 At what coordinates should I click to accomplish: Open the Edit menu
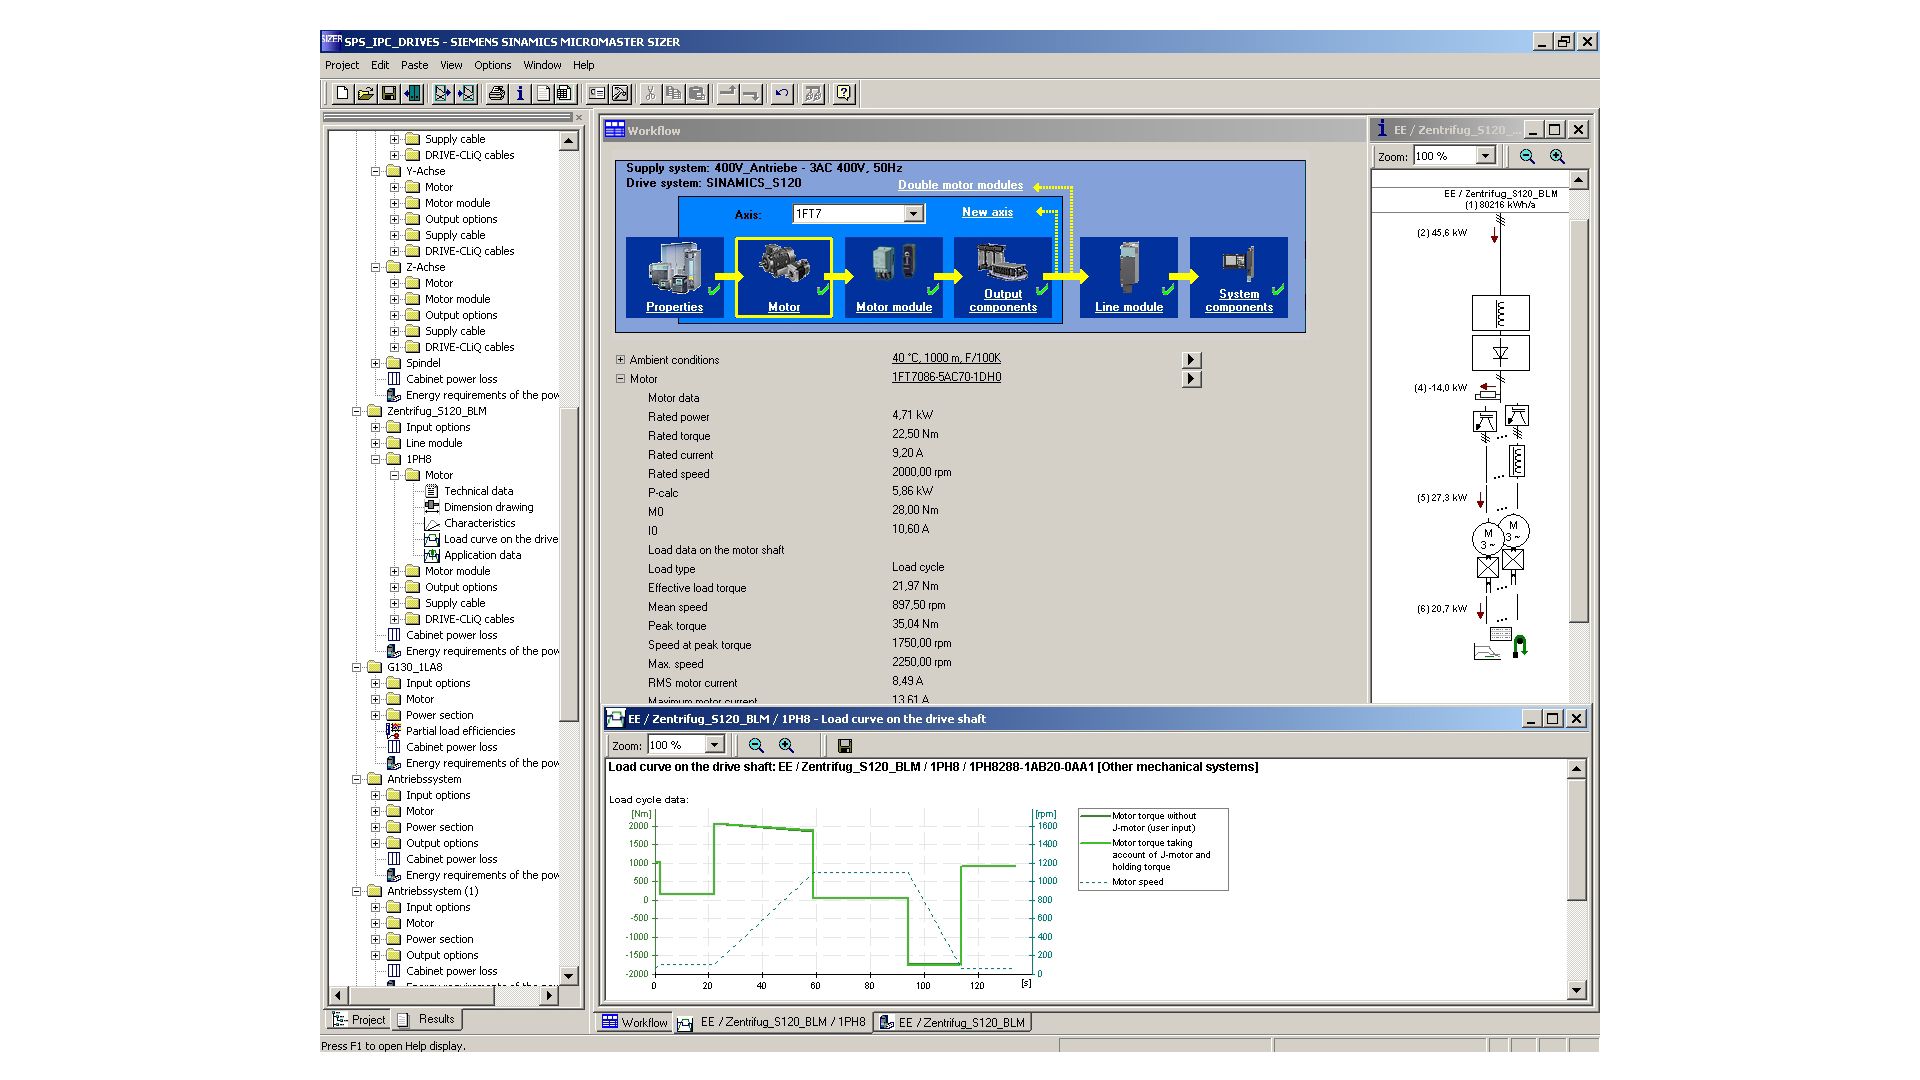point(380,65)
